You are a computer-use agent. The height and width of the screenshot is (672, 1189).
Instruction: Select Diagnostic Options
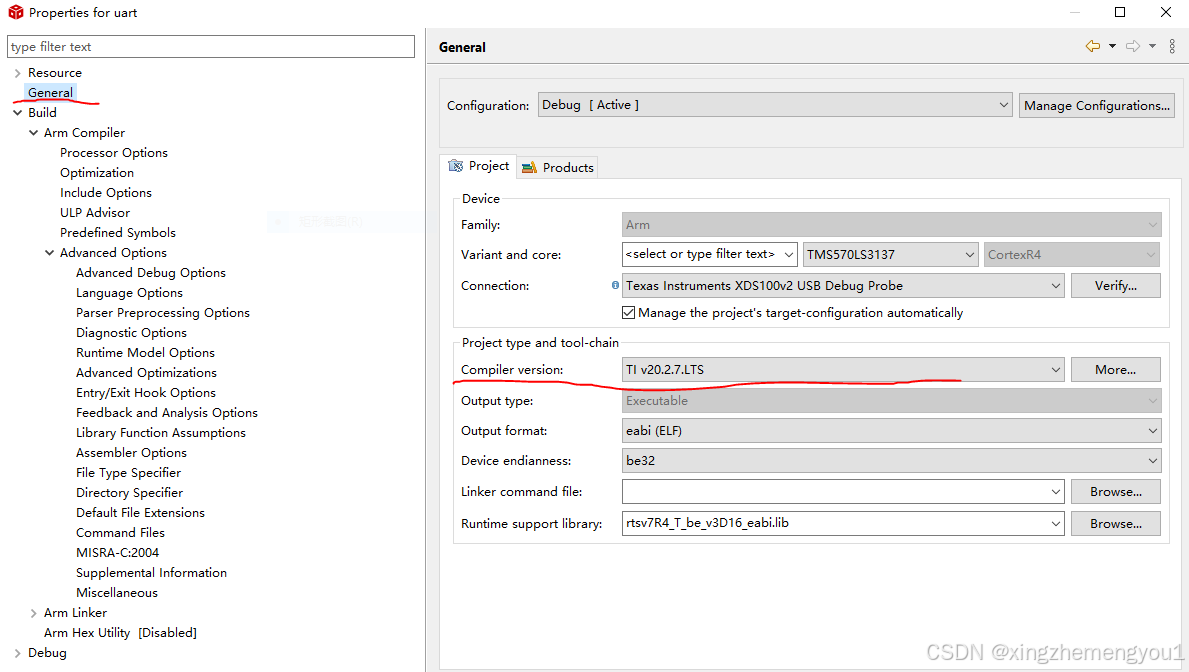click(131, 333)
